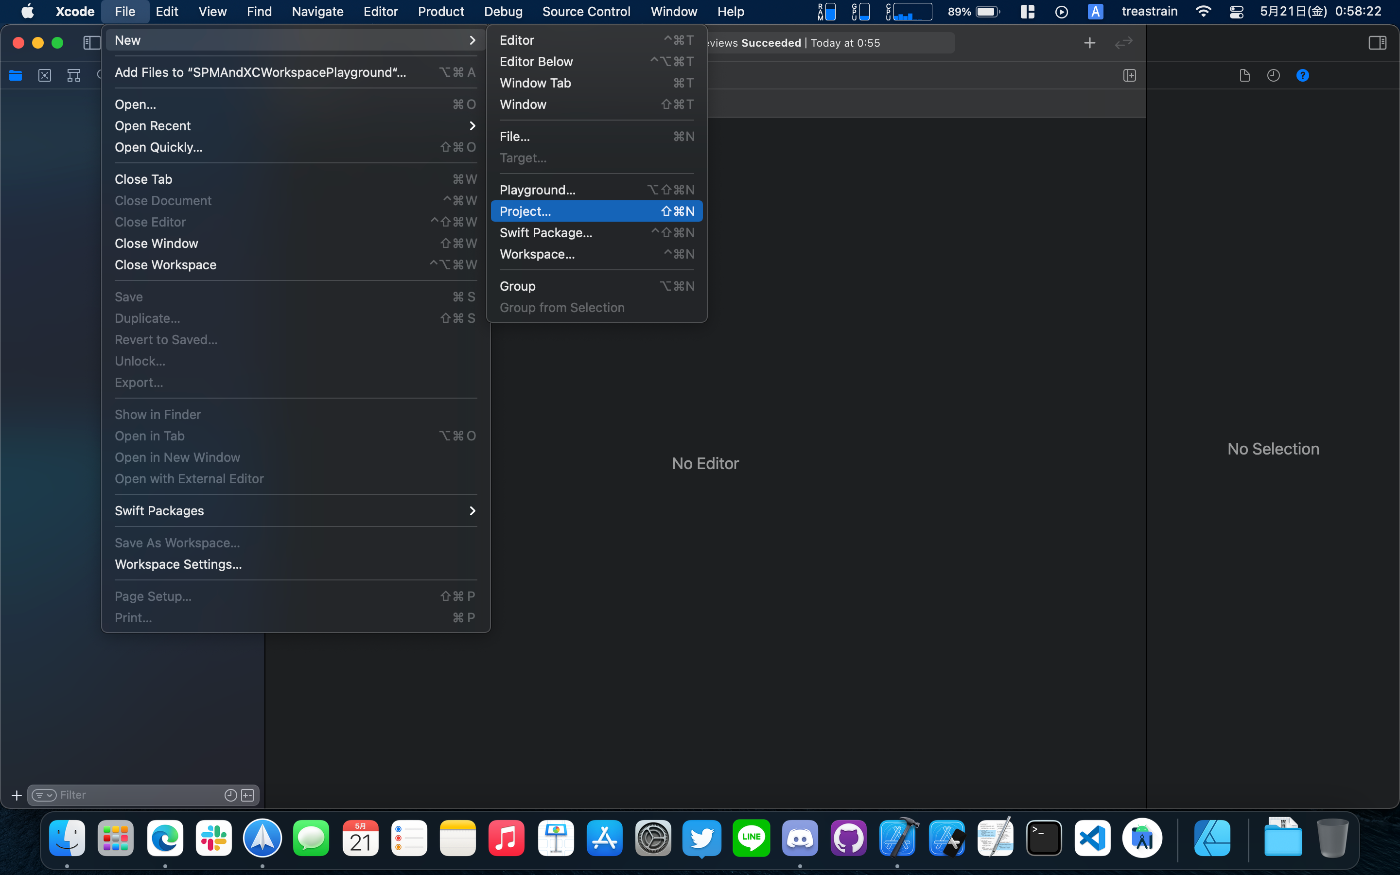Screen dimensions: 1400x875
Task: Select Open Quickly... in File menu
Action: [x=296, y=148]
